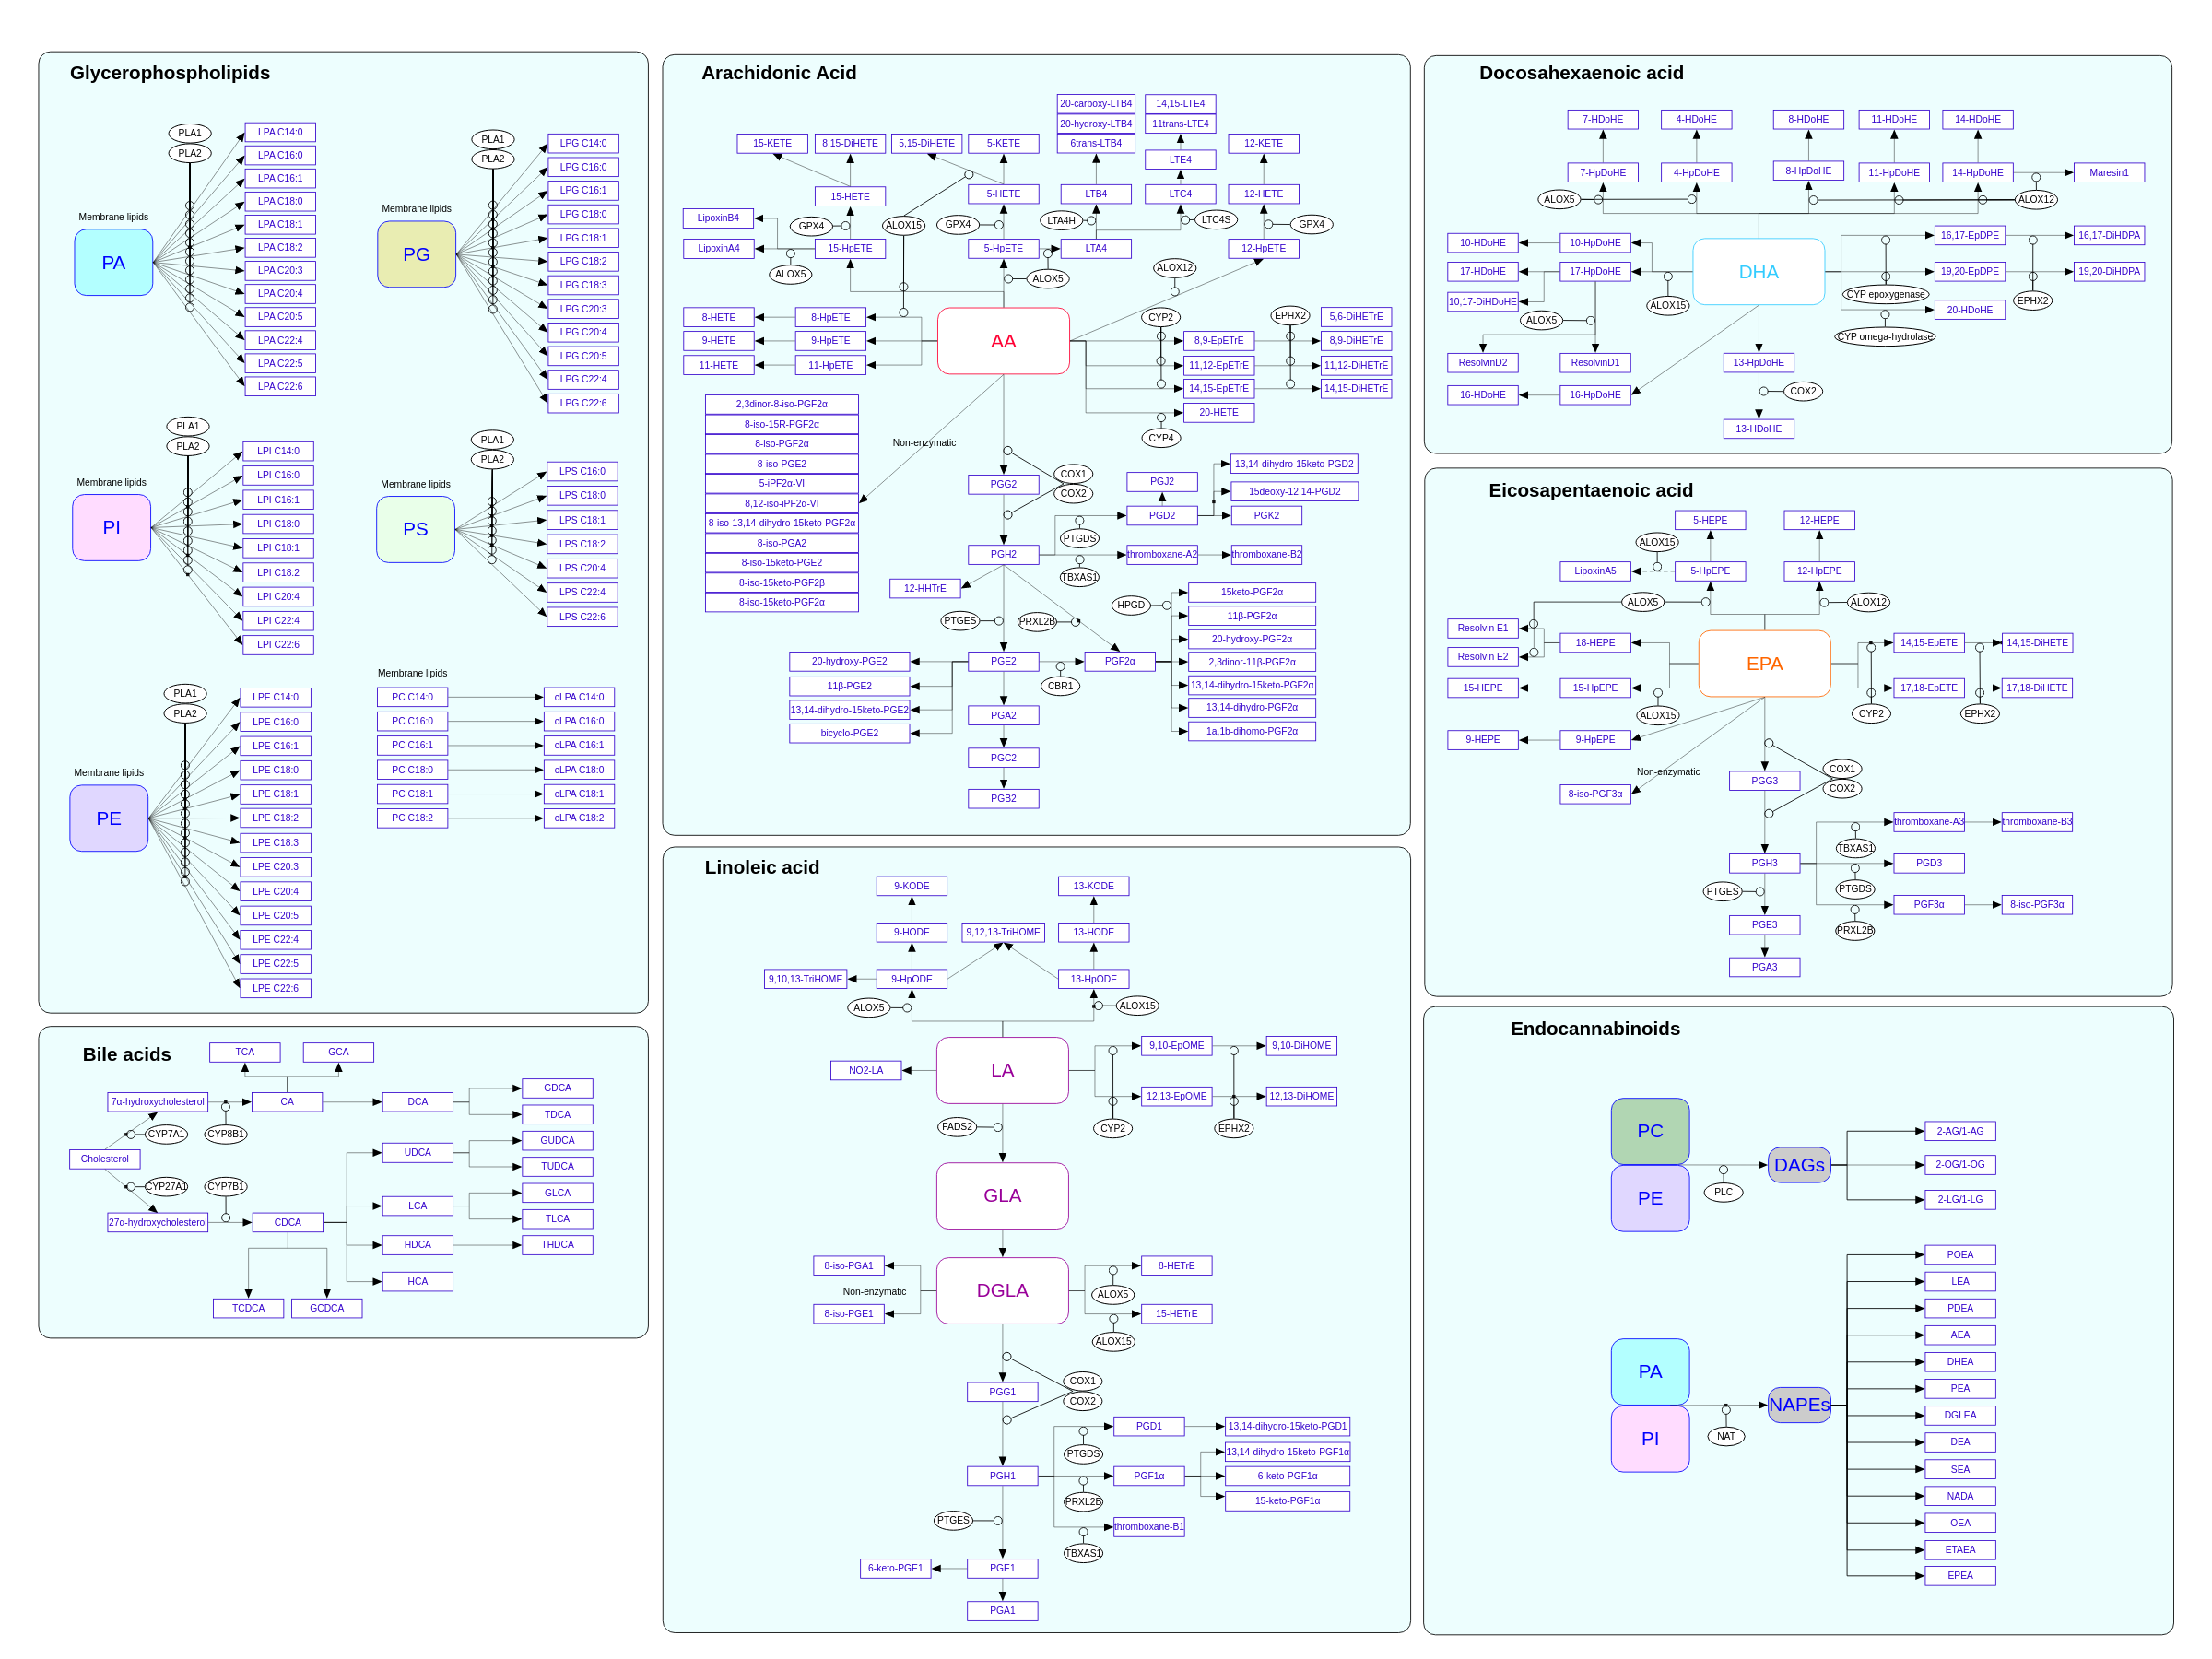Click the GLA node
The height and width of the screenshot is (1659, 2212).
1001,1195
